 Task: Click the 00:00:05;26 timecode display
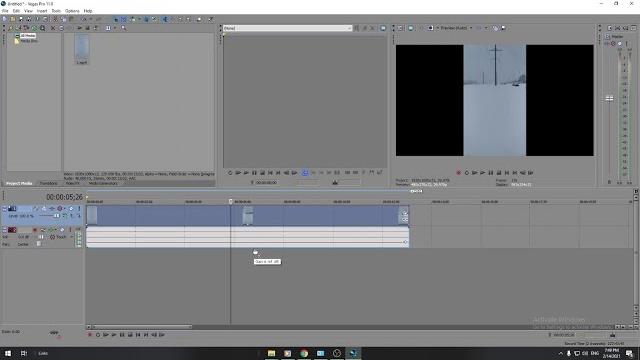pyautogui.click(x=64, y=197)
